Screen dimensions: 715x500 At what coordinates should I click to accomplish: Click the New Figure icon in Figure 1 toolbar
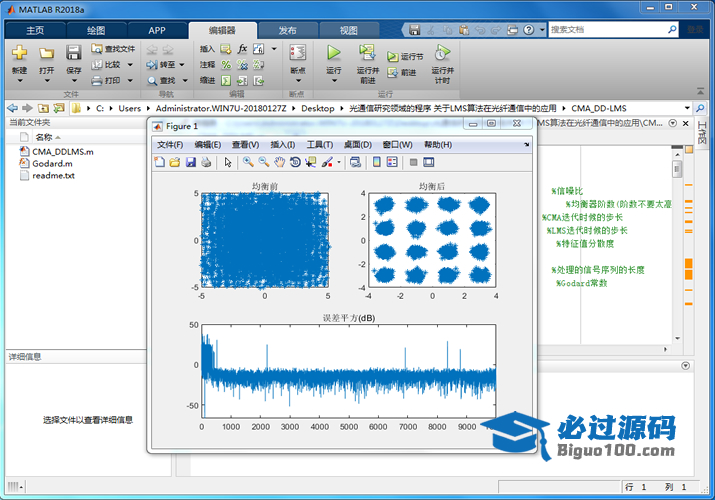point(160,162)
